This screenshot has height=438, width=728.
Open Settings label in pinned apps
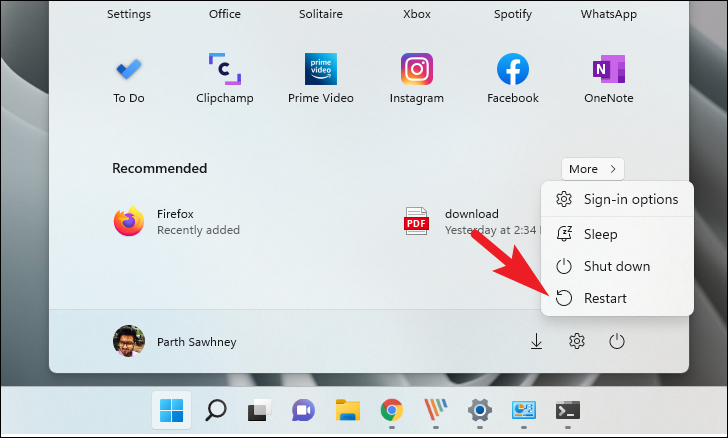129,14
